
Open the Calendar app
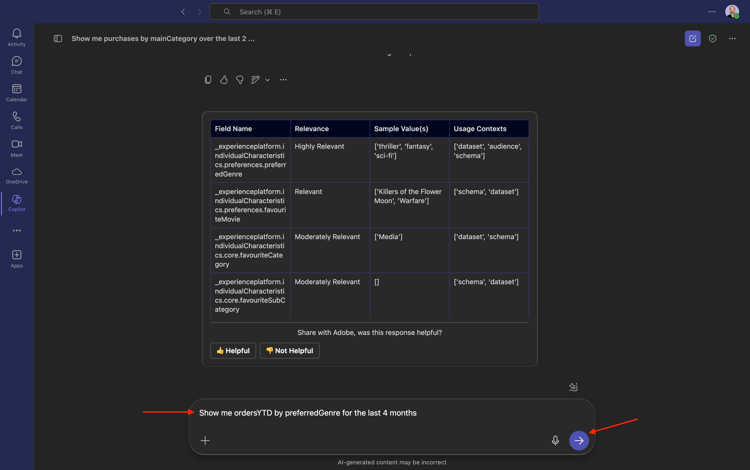pos(16,92)
